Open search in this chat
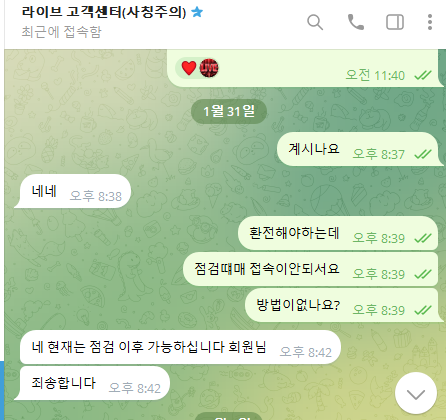Image resolution: width=446 pixels, height=420 pixels. pyautogui.click(x=315, y=22)
